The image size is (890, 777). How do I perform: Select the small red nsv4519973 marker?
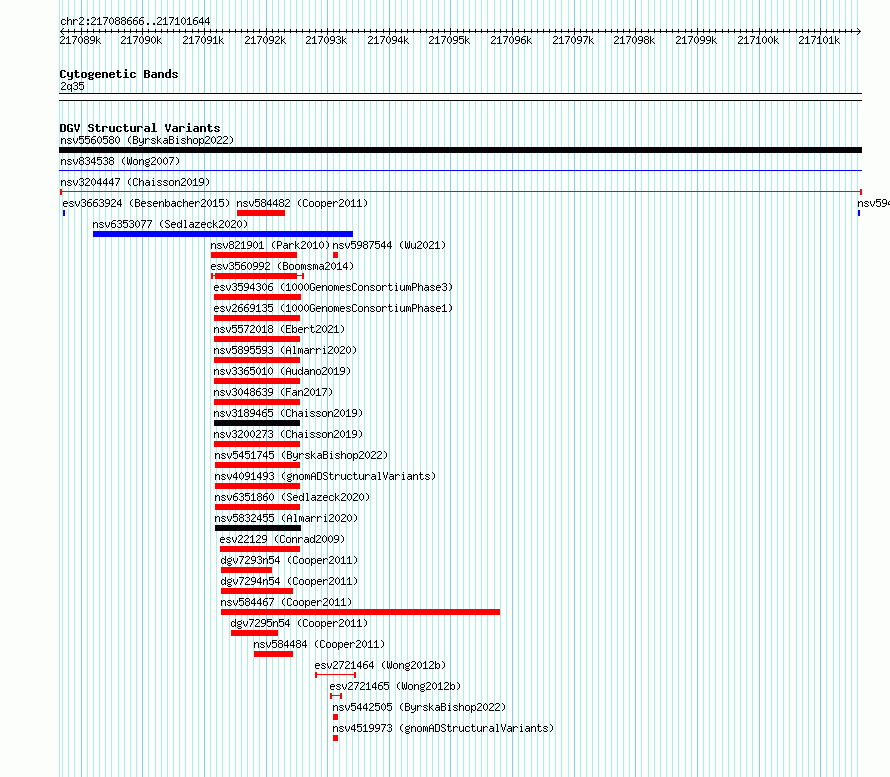pos(335,738)
